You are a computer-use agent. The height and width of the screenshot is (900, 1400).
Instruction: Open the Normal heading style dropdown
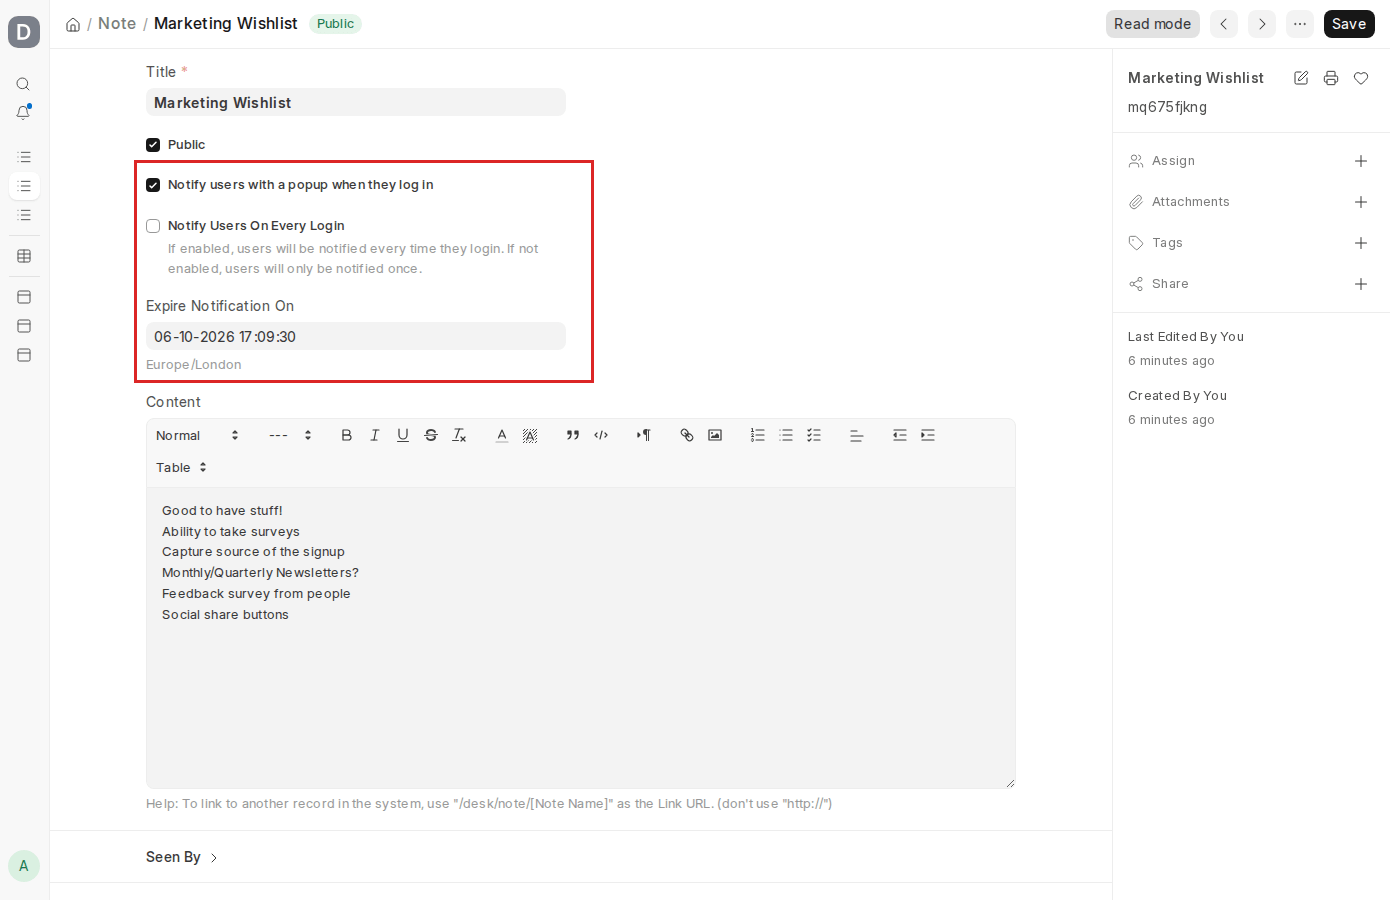click(x=197, y=435)
